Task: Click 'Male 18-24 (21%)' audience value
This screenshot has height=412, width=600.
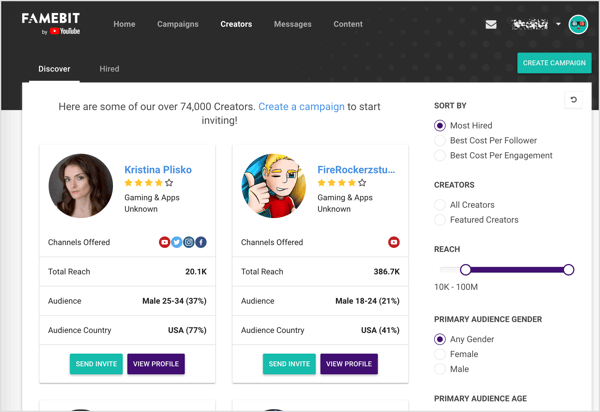Action: 367,301
